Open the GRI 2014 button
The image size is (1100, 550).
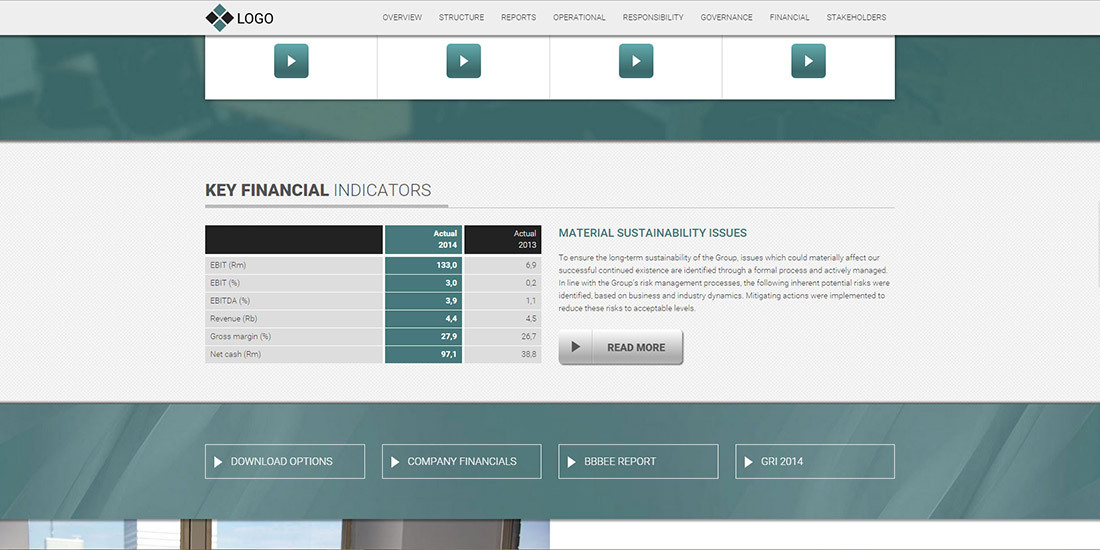click(x=815, y=462)
